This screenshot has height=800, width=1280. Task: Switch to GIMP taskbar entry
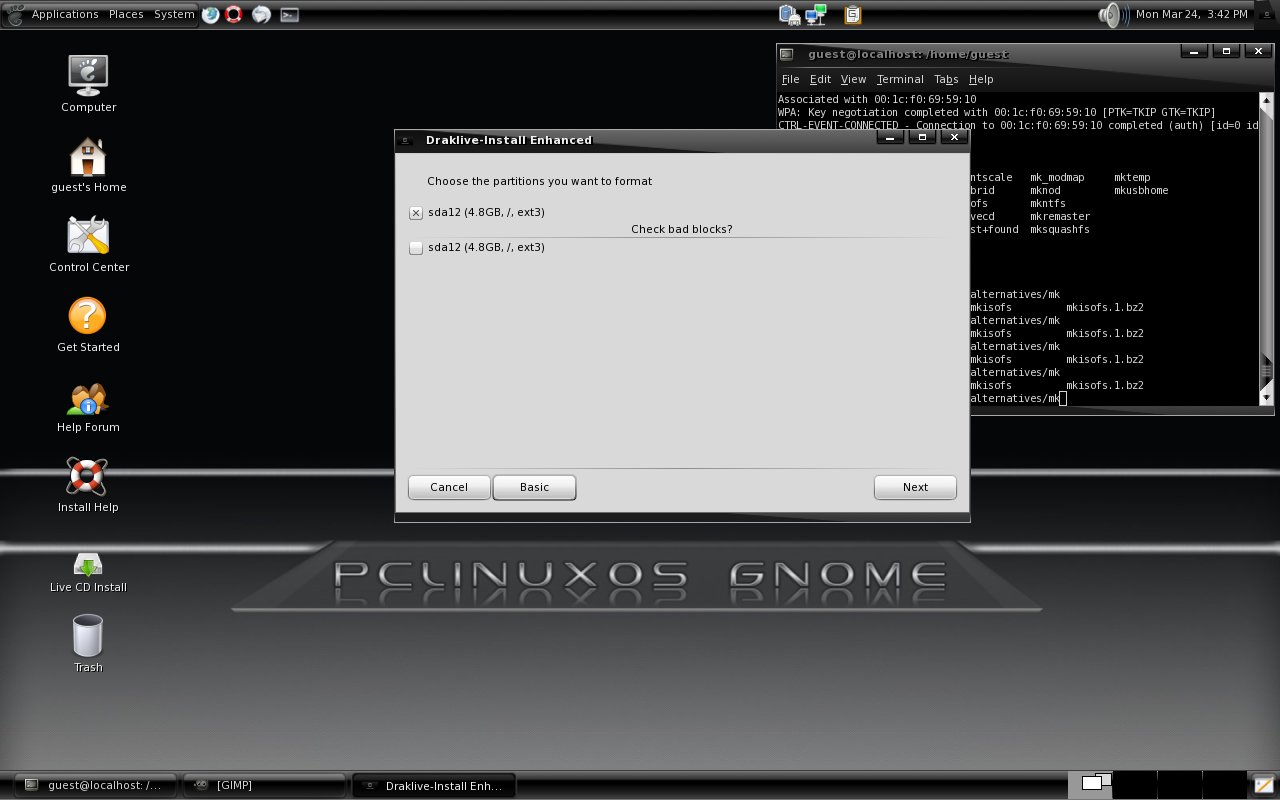click(264, 785)
